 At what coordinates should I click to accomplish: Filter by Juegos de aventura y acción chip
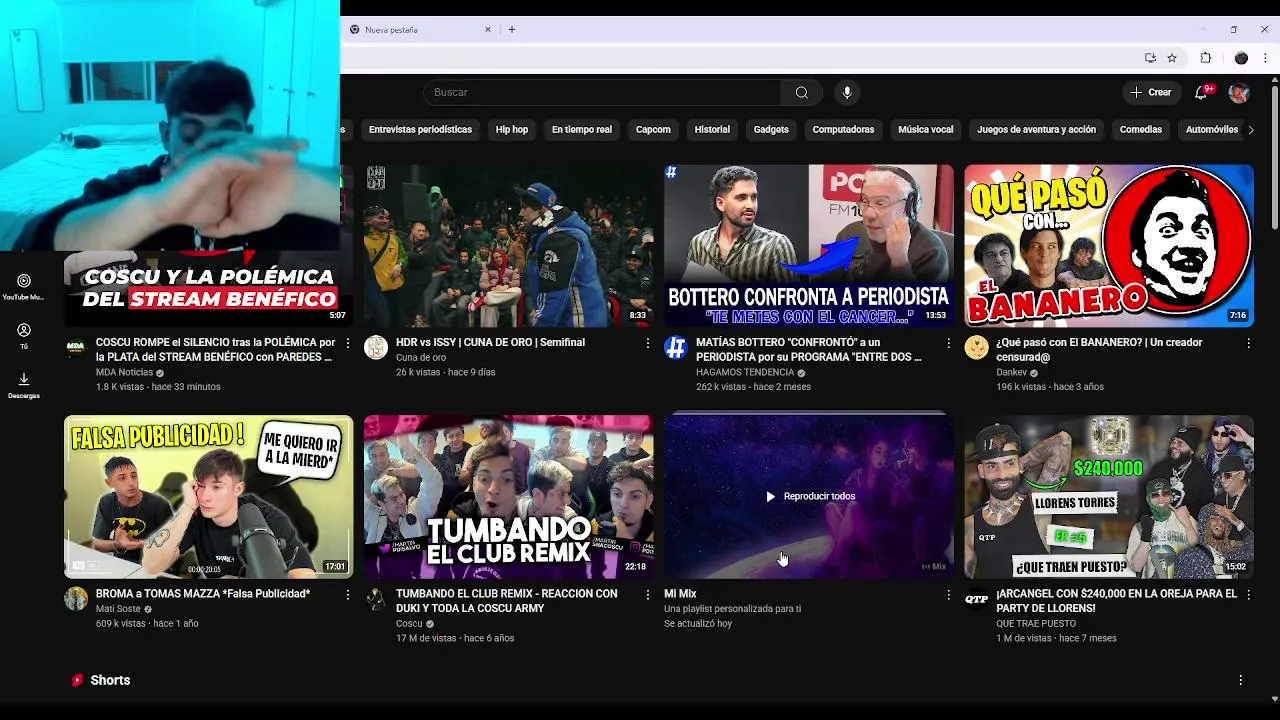tap(1036, 130)
